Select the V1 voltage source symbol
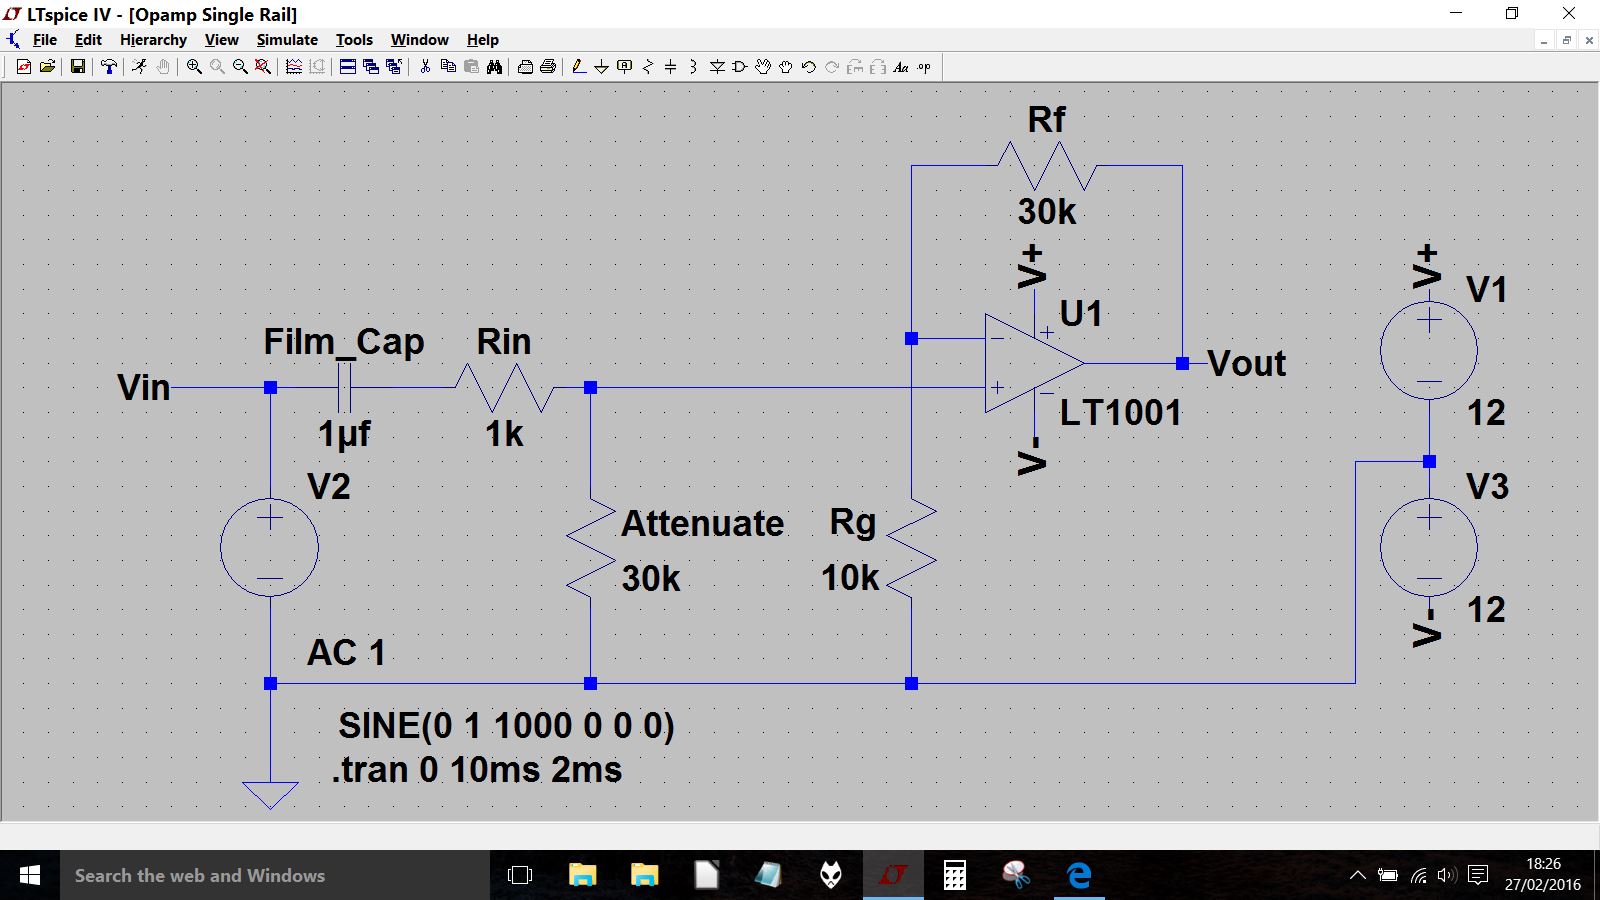The image size is (1600, 900). point(1429,350)
